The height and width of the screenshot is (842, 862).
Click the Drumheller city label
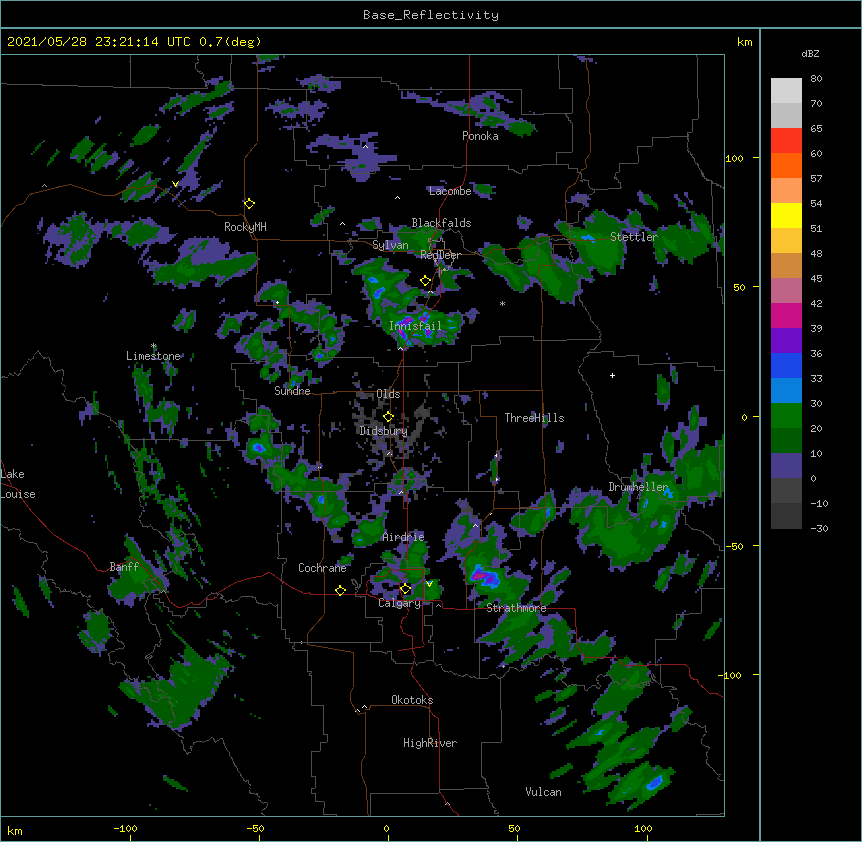click(x=638, y=487)
